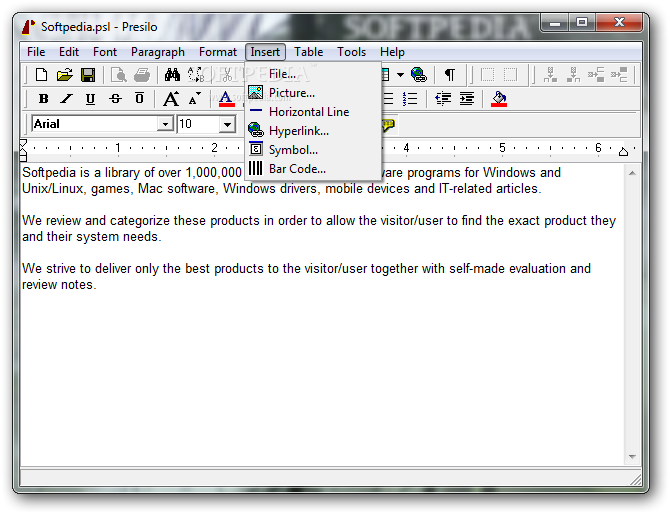Choose Symbol... from the Insert menu
The width and height of the screenshot is (670, 514).
click(x=313, y=150)
